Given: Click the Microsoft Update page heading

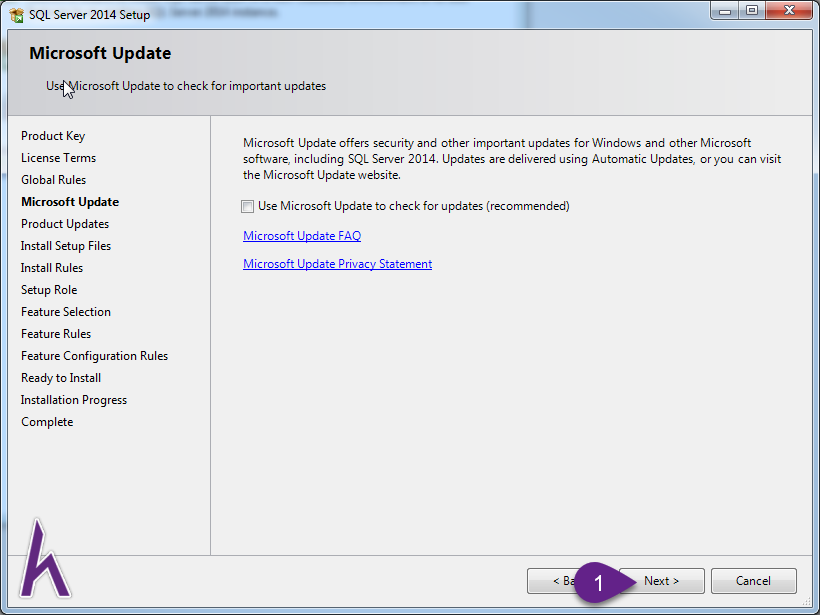Looking at the screenshot, I should (x=100, y=53).
